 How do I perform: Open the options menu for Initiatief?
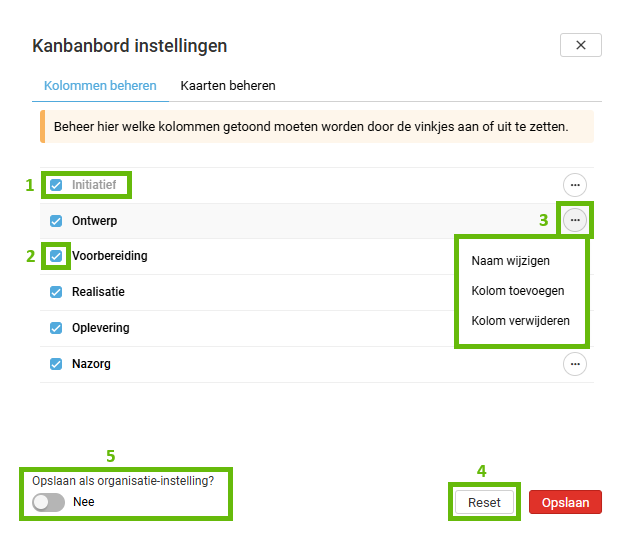[x=574, y=184]
